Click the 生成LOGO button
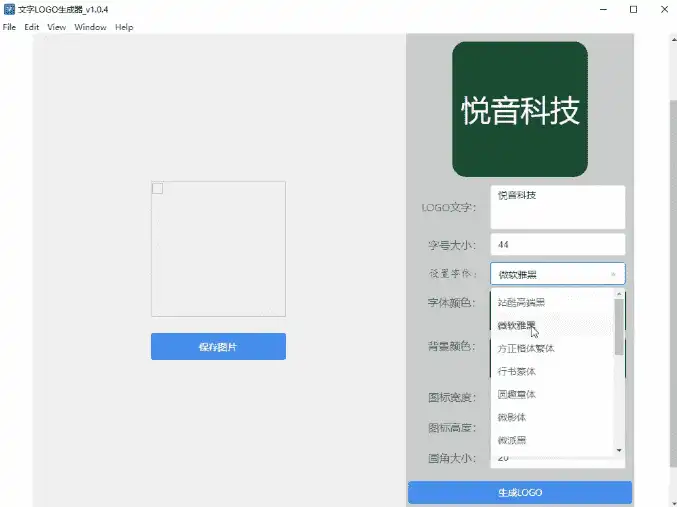 point(520,492)
